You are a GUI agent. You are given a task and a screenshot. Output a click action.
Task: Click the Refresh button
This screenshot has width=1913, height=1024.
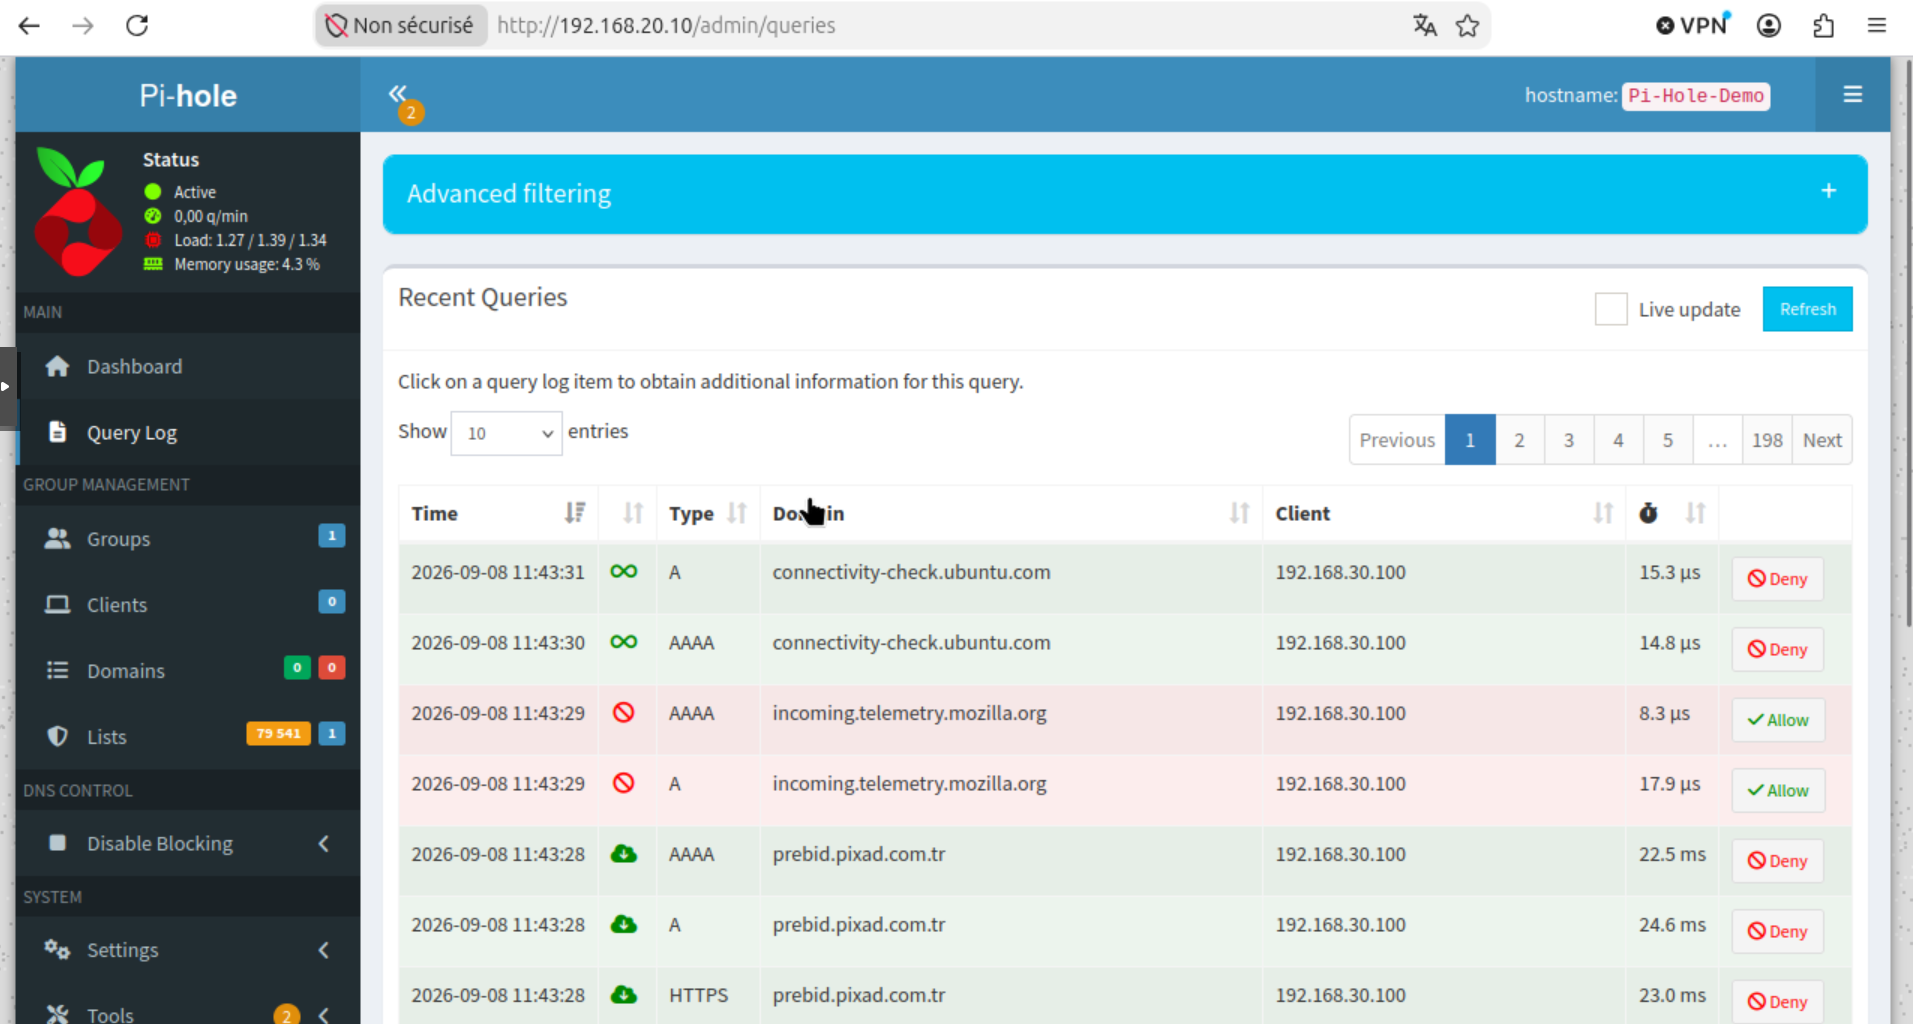pos(1807,309)
